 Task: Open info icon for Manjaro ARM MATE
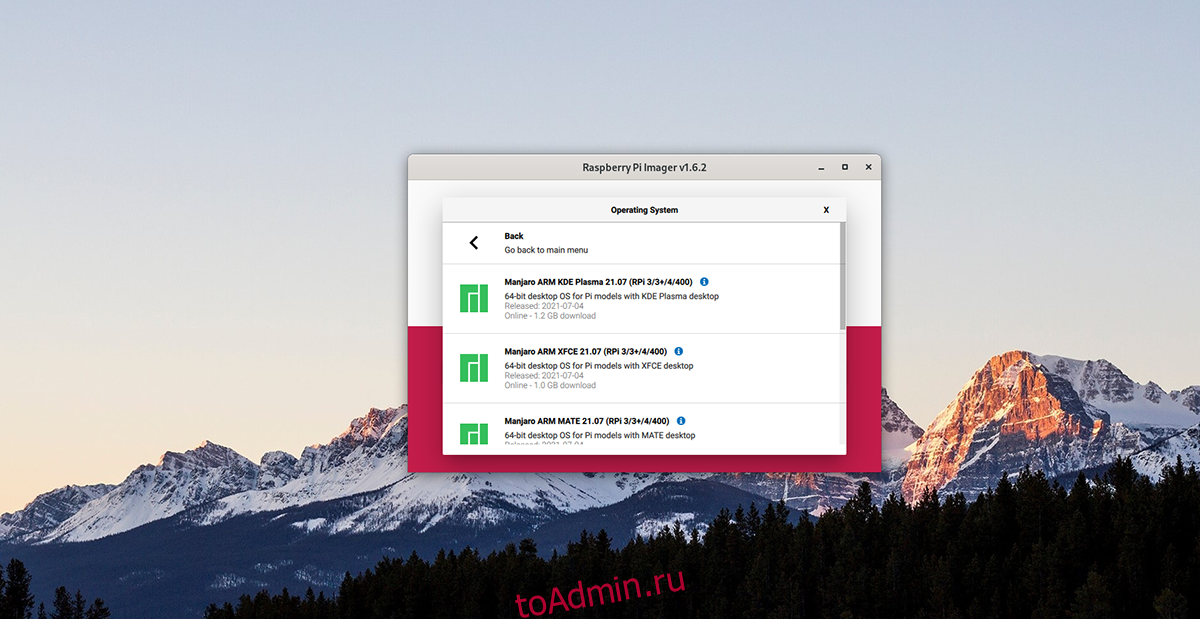681,421
